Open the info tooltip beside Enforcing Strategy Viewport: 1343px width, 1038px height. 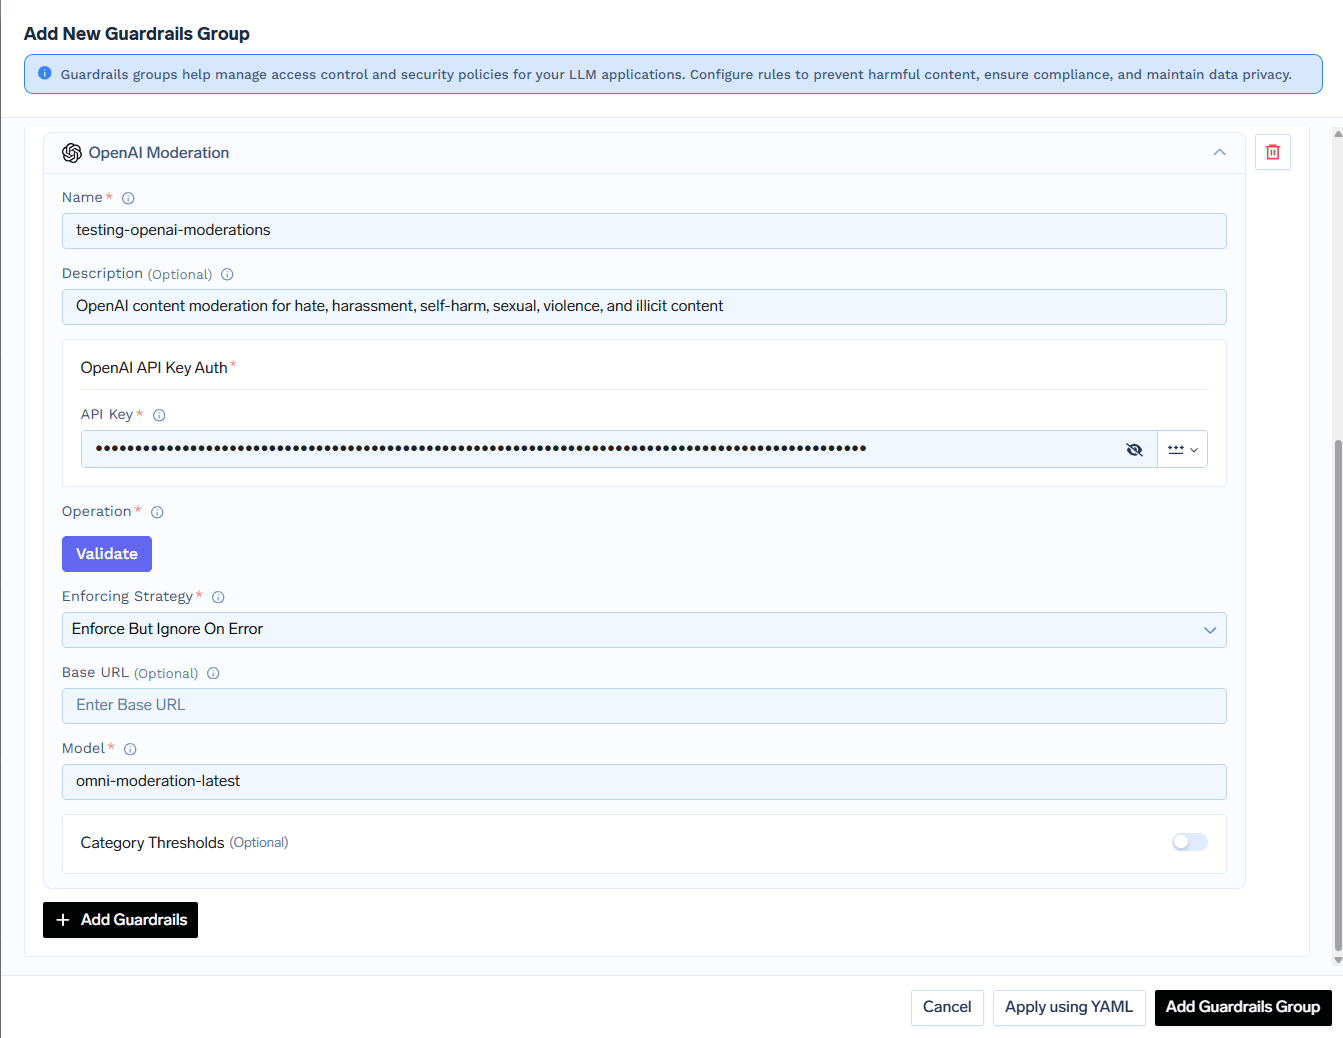pyautogui.click(x=218, y=597)
